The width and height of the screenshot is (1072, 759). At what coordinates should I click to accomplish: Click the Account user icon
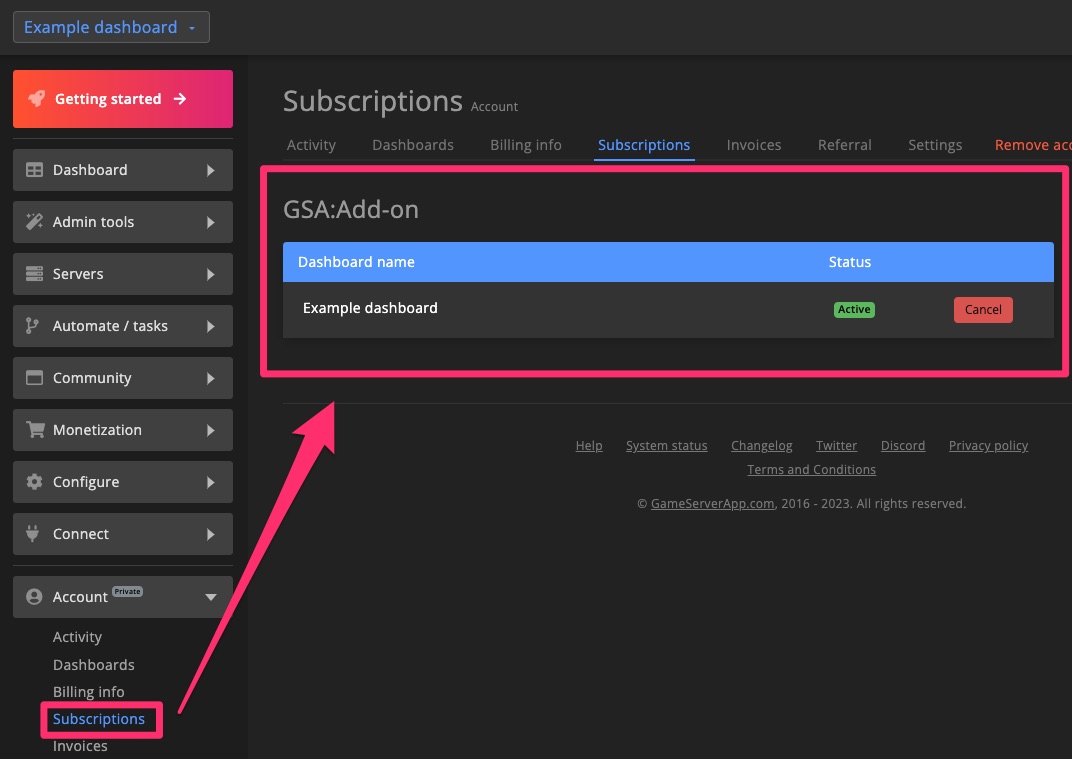[33, 597]
